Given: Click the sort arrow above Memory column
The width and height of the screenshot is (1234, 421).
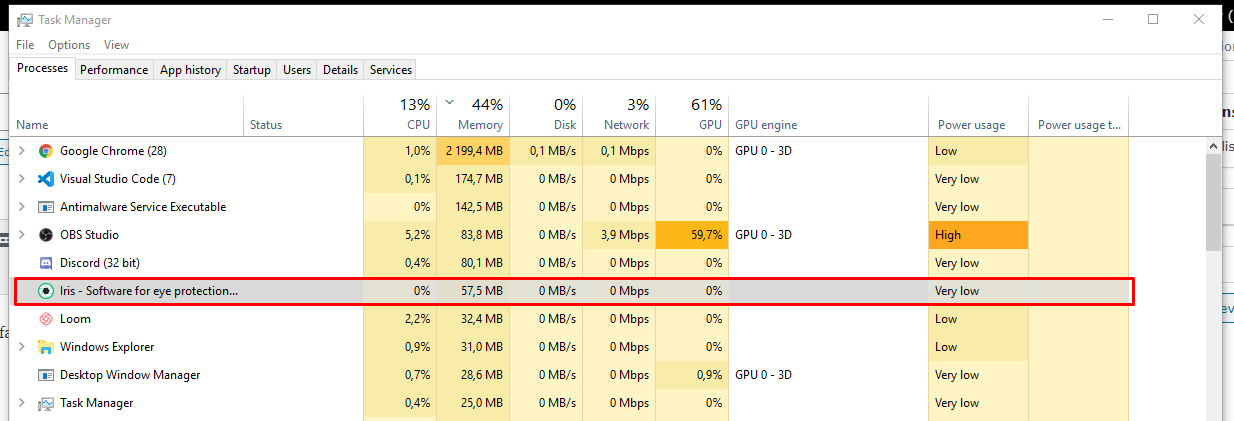Looking at the screenshot, I should (449, 102).
